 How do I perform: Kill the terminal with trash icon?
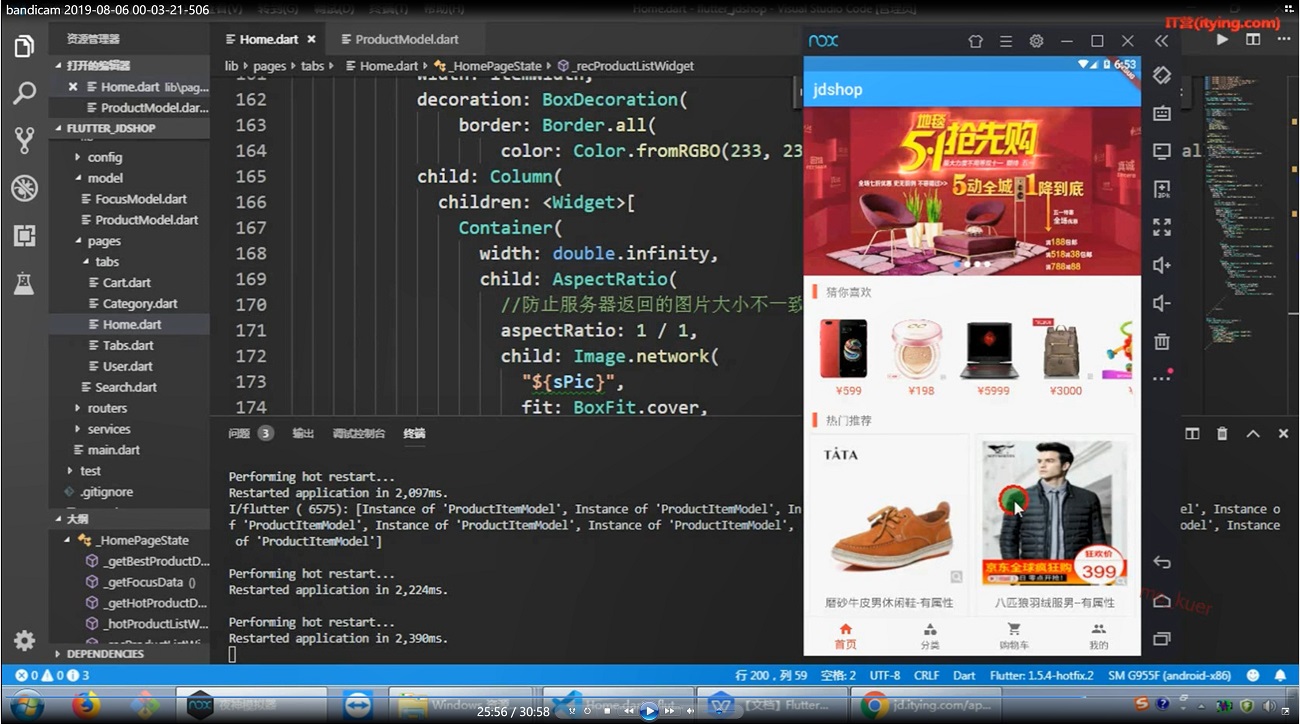click(1222, 434)
